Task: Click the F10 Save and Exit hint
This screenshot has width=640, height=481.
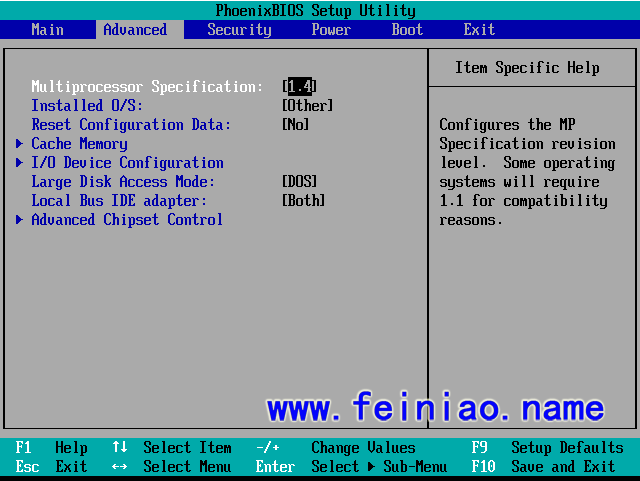Action: [x=544, y=467]
